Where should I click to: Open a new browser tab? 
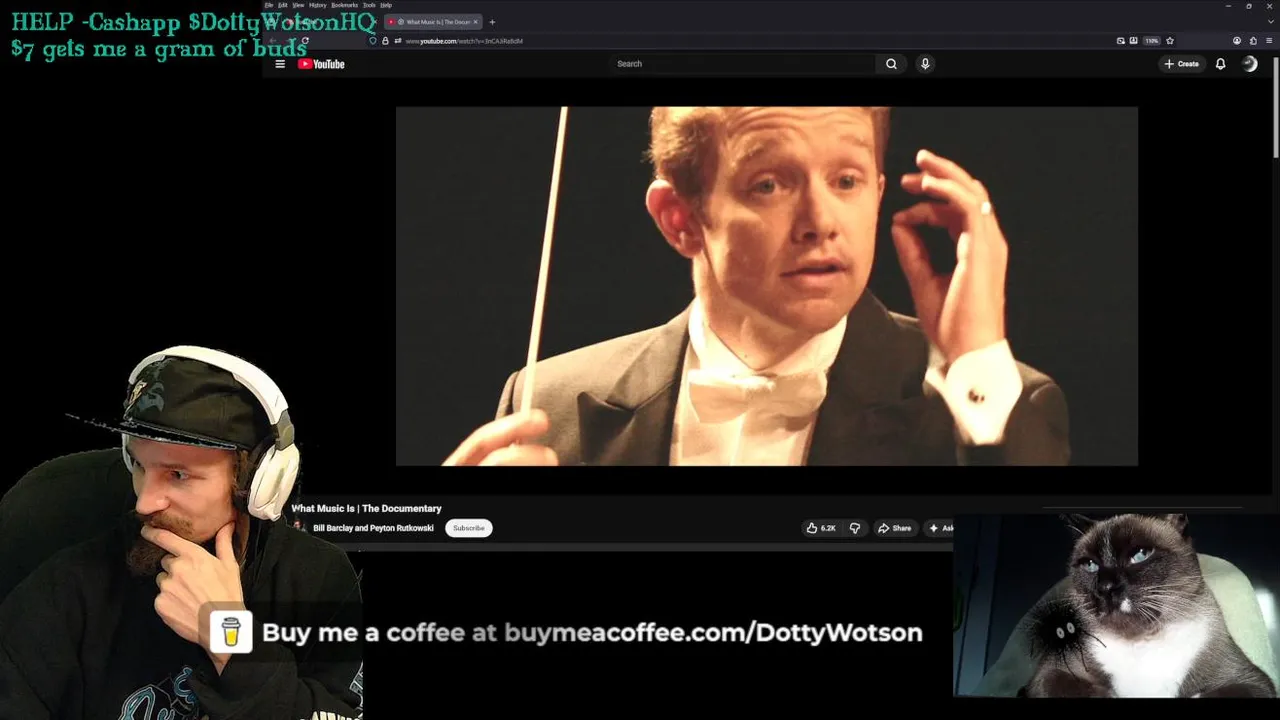point(492,22)
